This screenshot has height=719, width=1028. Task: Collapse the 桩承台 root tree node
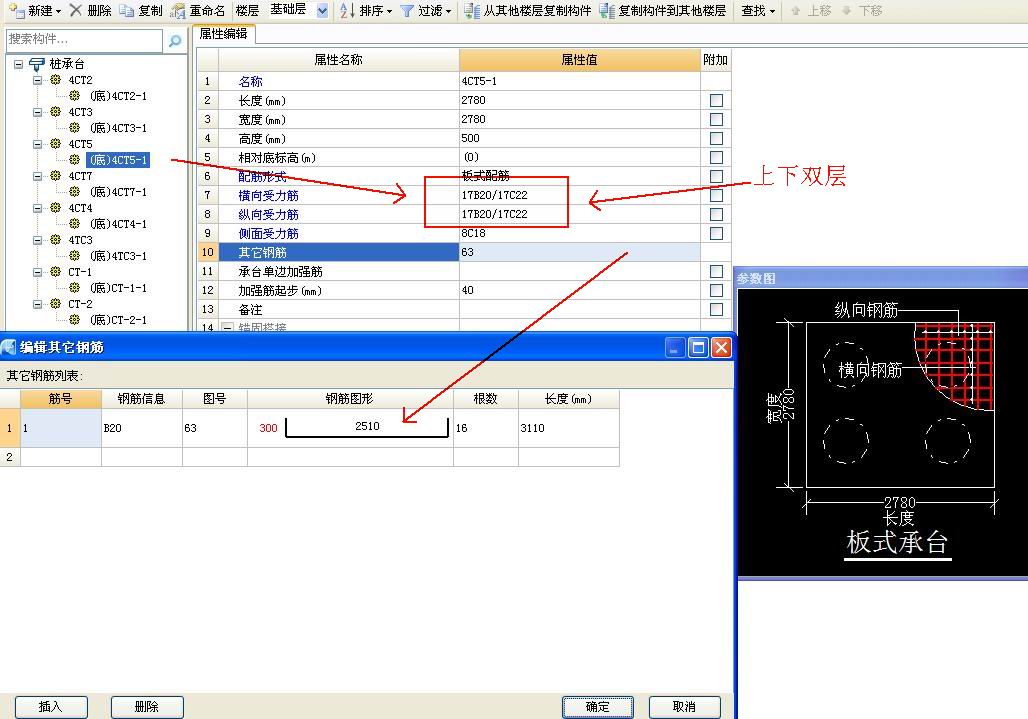18,64
